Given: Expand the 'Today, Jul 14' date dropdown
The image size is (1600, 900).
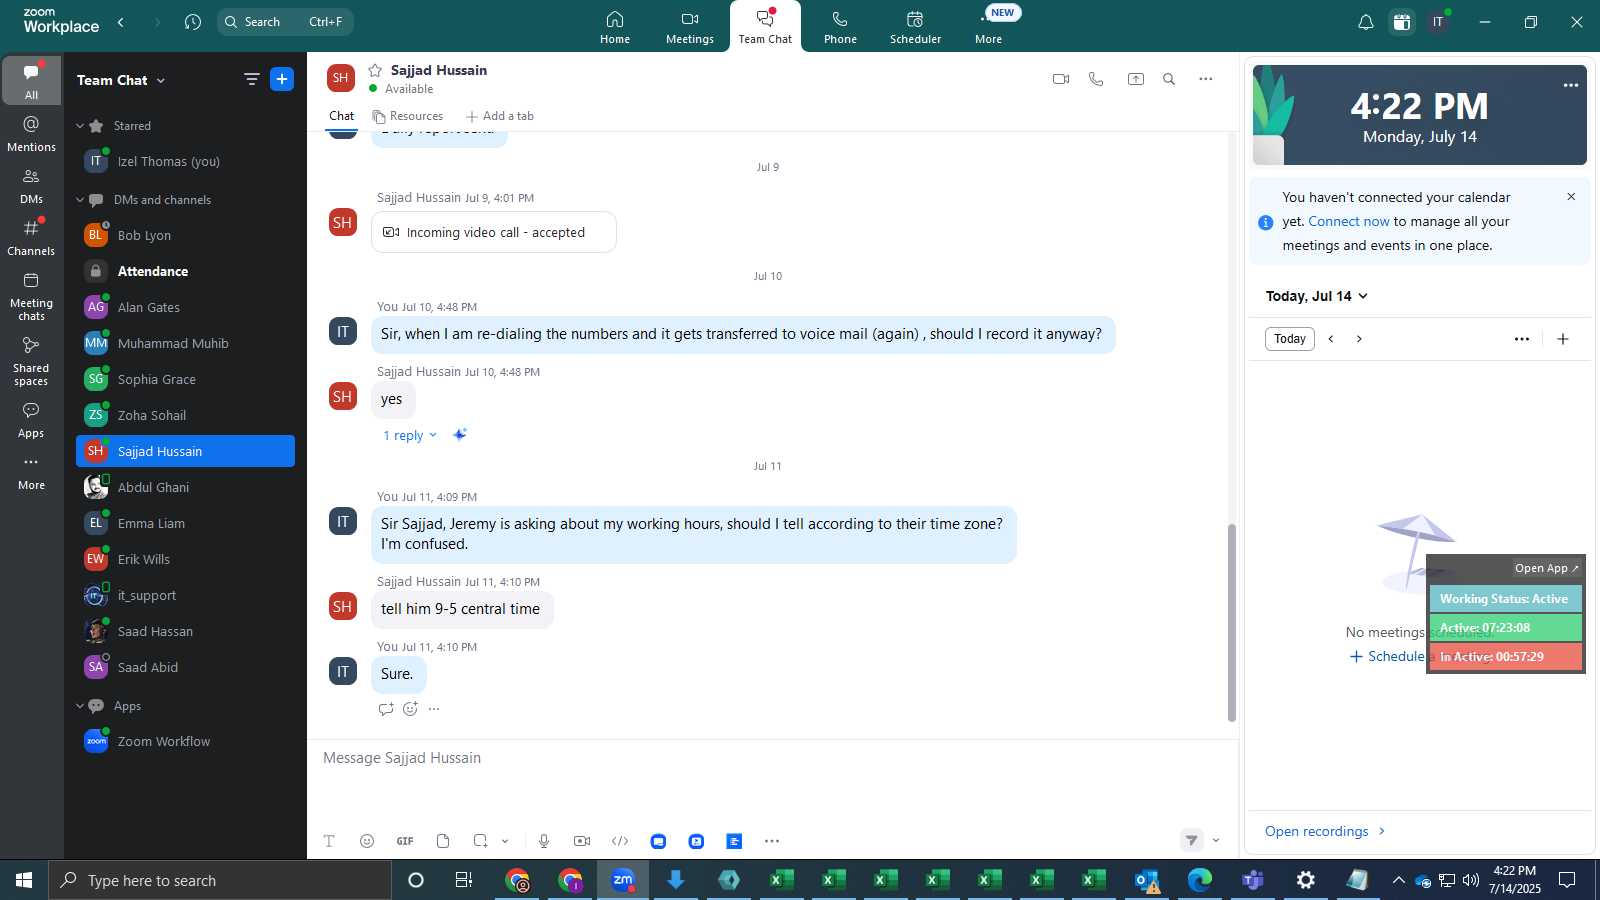Looking at the screenshot, I should point(1317,296).
